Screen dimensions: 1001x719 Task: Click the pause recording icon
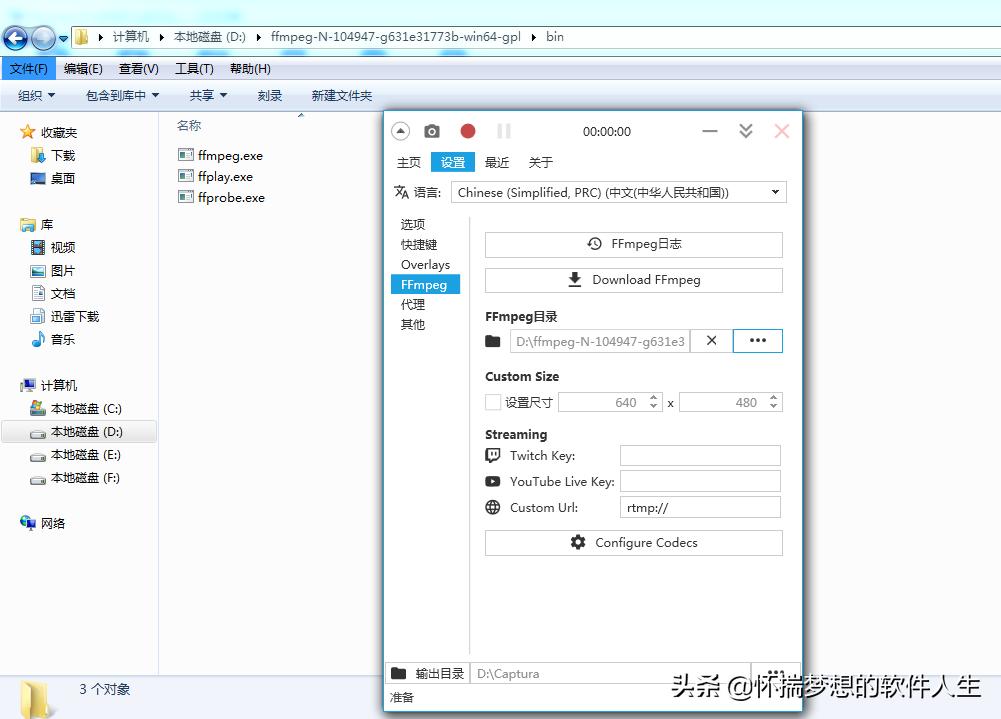[504, 131]
